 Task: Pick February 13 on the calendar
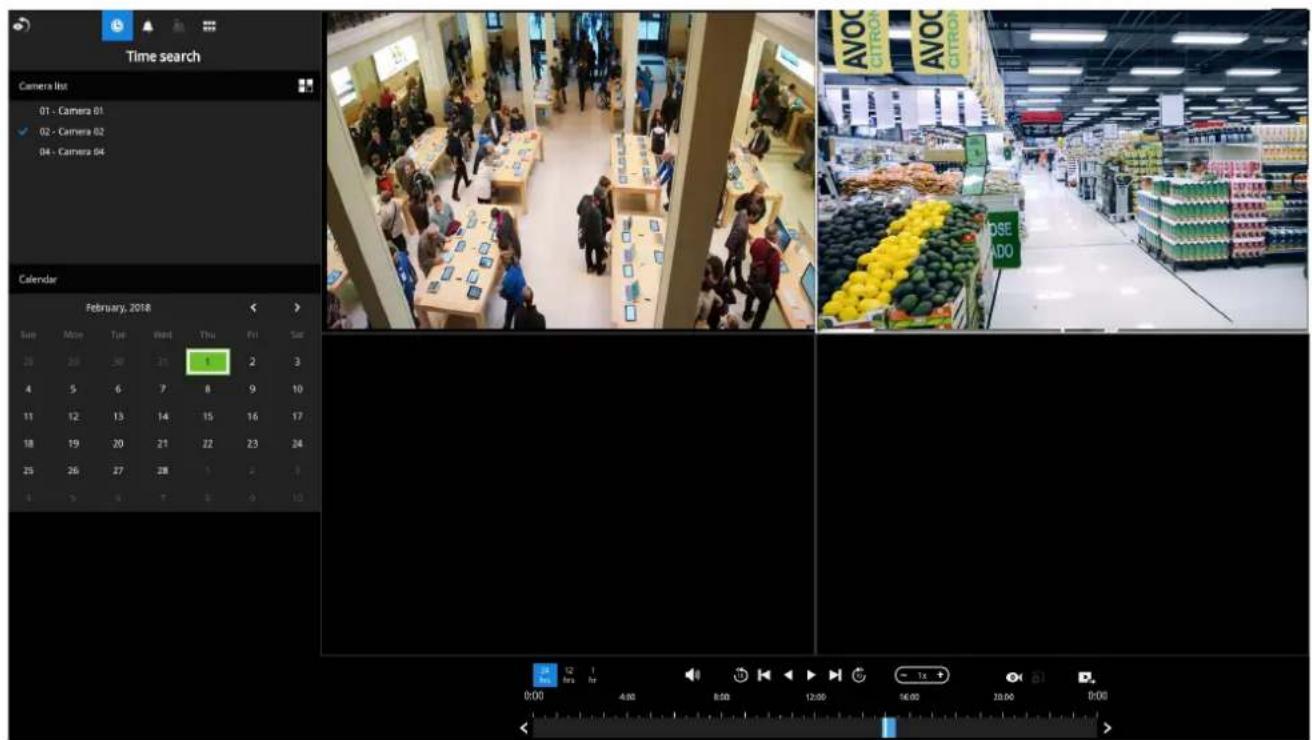click(118, 415)
